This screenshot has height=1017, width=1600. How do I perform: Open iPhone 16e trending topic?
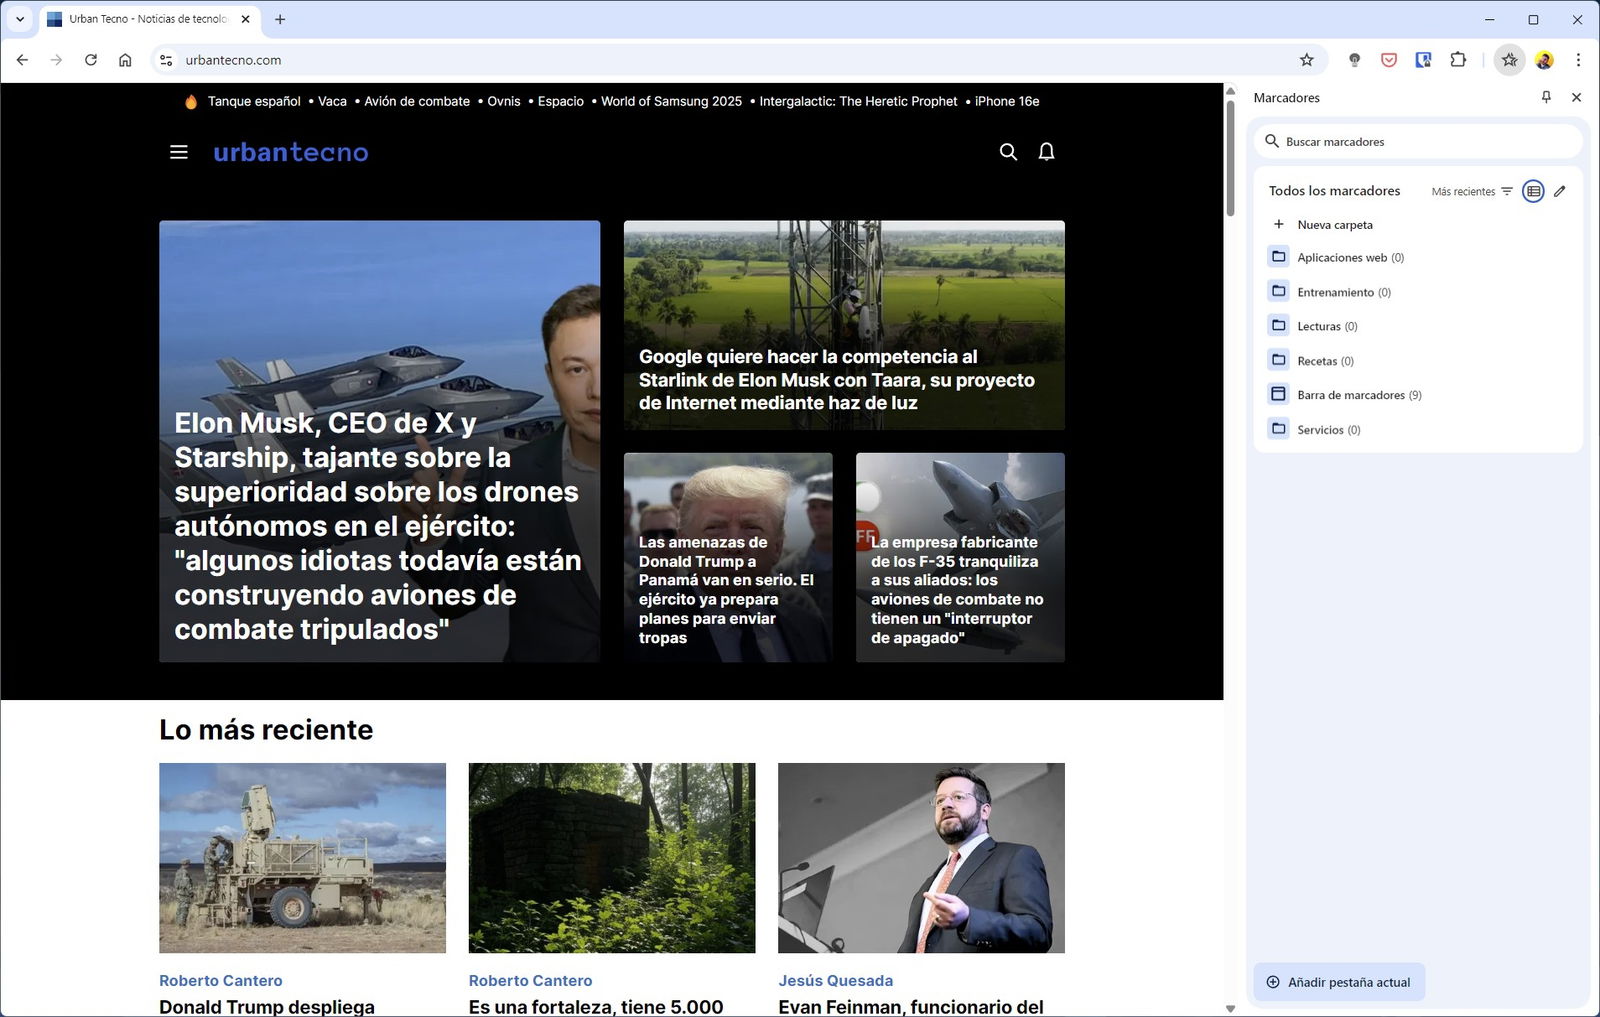point(1007,101)
